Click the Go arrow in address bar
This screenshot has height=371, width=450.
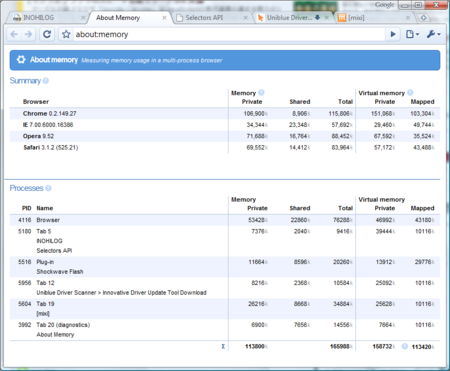(x=393, y=34)
